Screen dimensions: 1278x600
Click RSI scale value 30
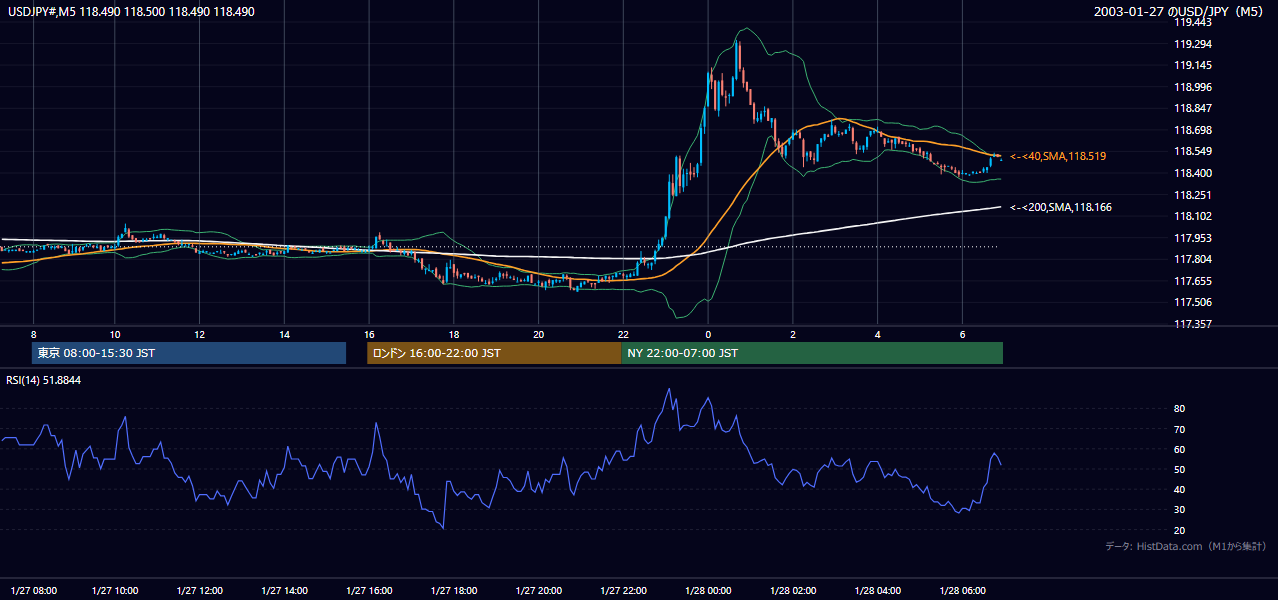click(x=1179, y=510)
